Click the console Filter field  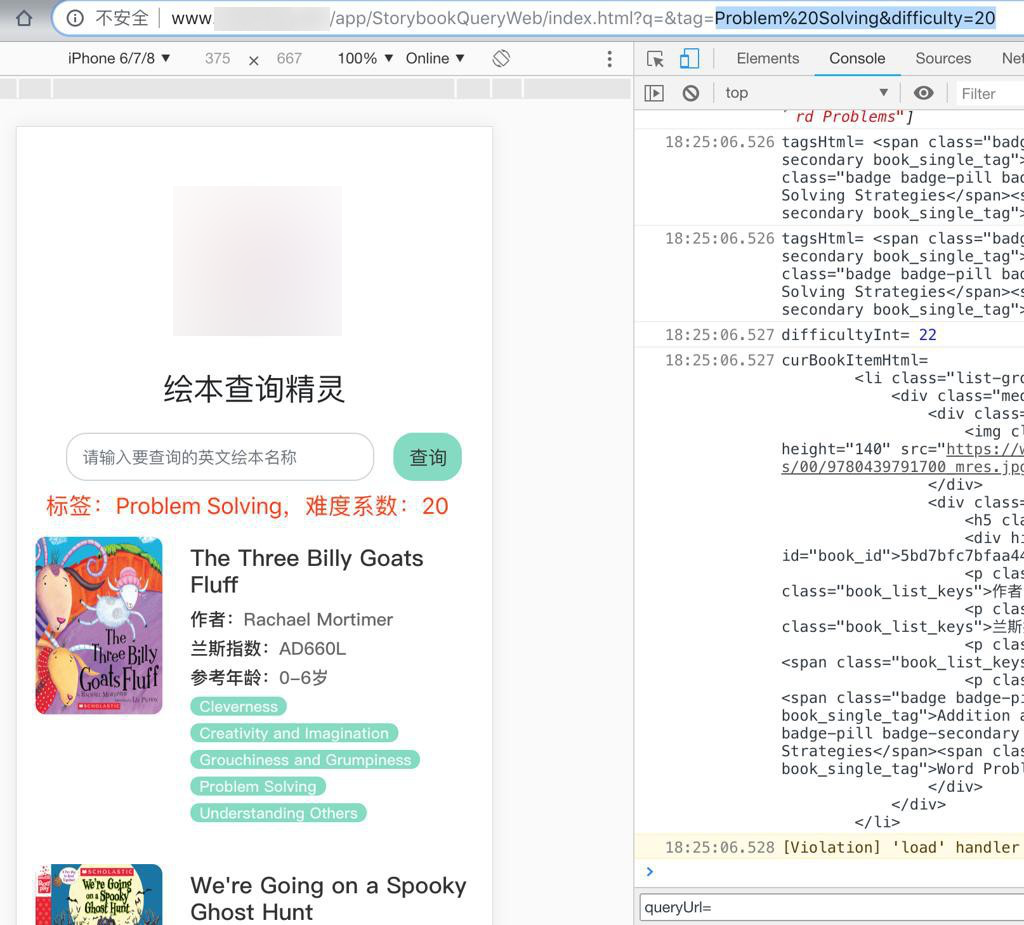click(x=990, y=94)
